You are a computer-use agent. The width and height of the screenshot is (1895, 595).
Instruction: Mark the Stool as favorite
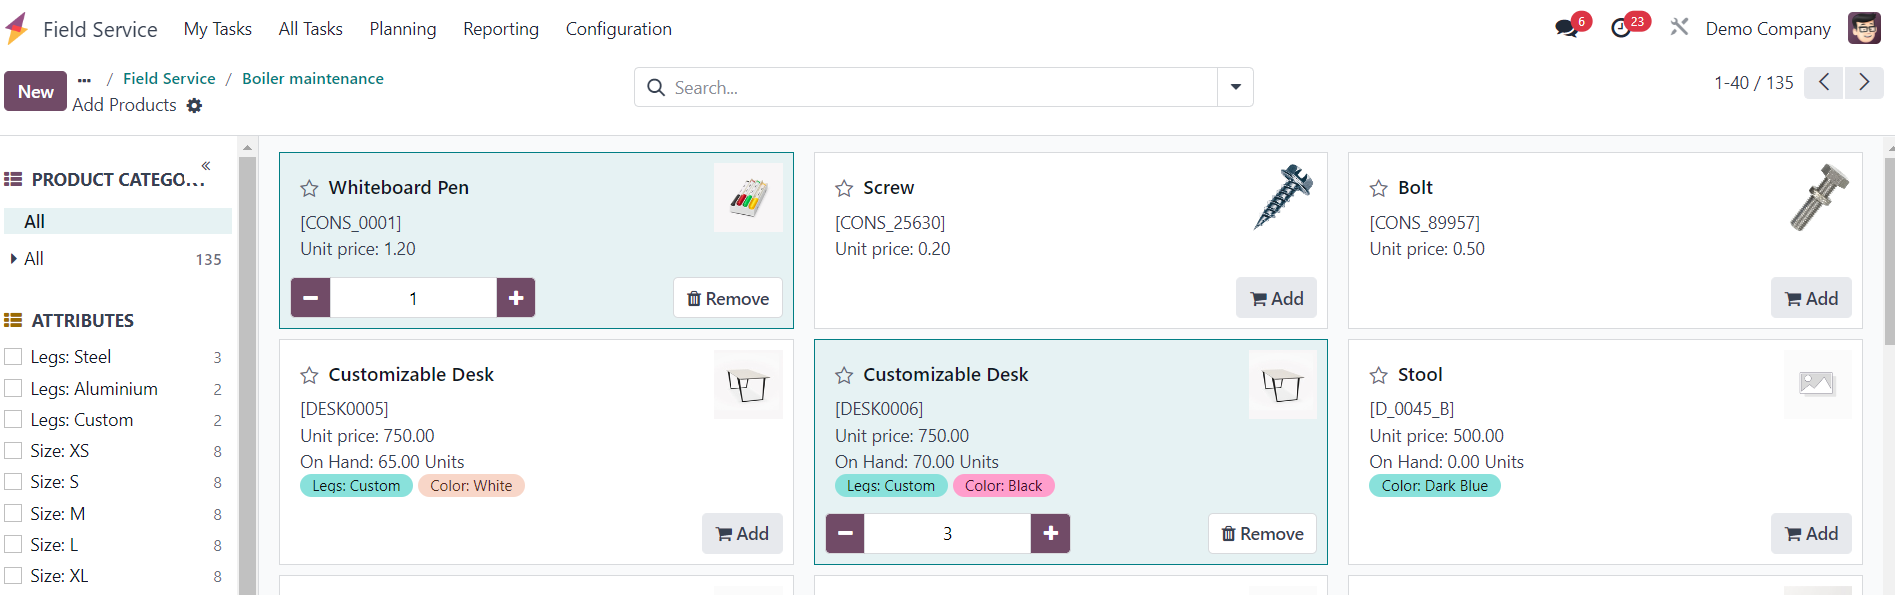tap(1379, 375)
